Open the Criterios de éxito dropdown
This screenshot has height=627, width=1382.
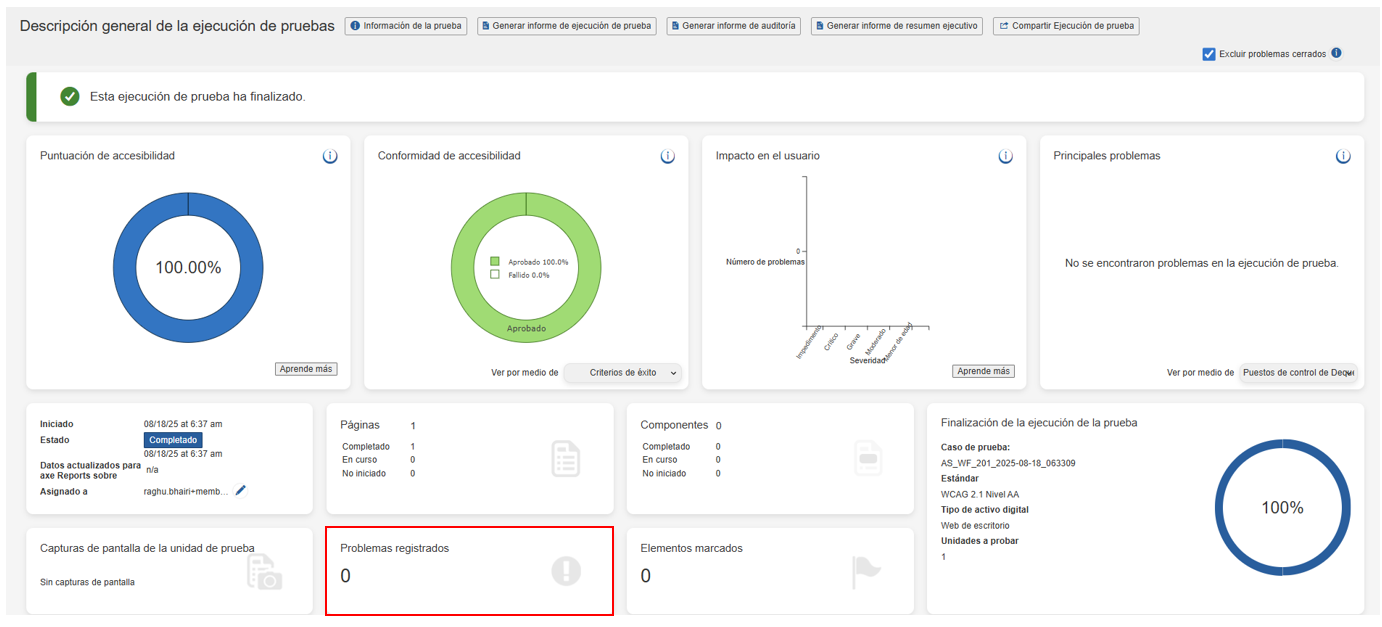(623, 373)
